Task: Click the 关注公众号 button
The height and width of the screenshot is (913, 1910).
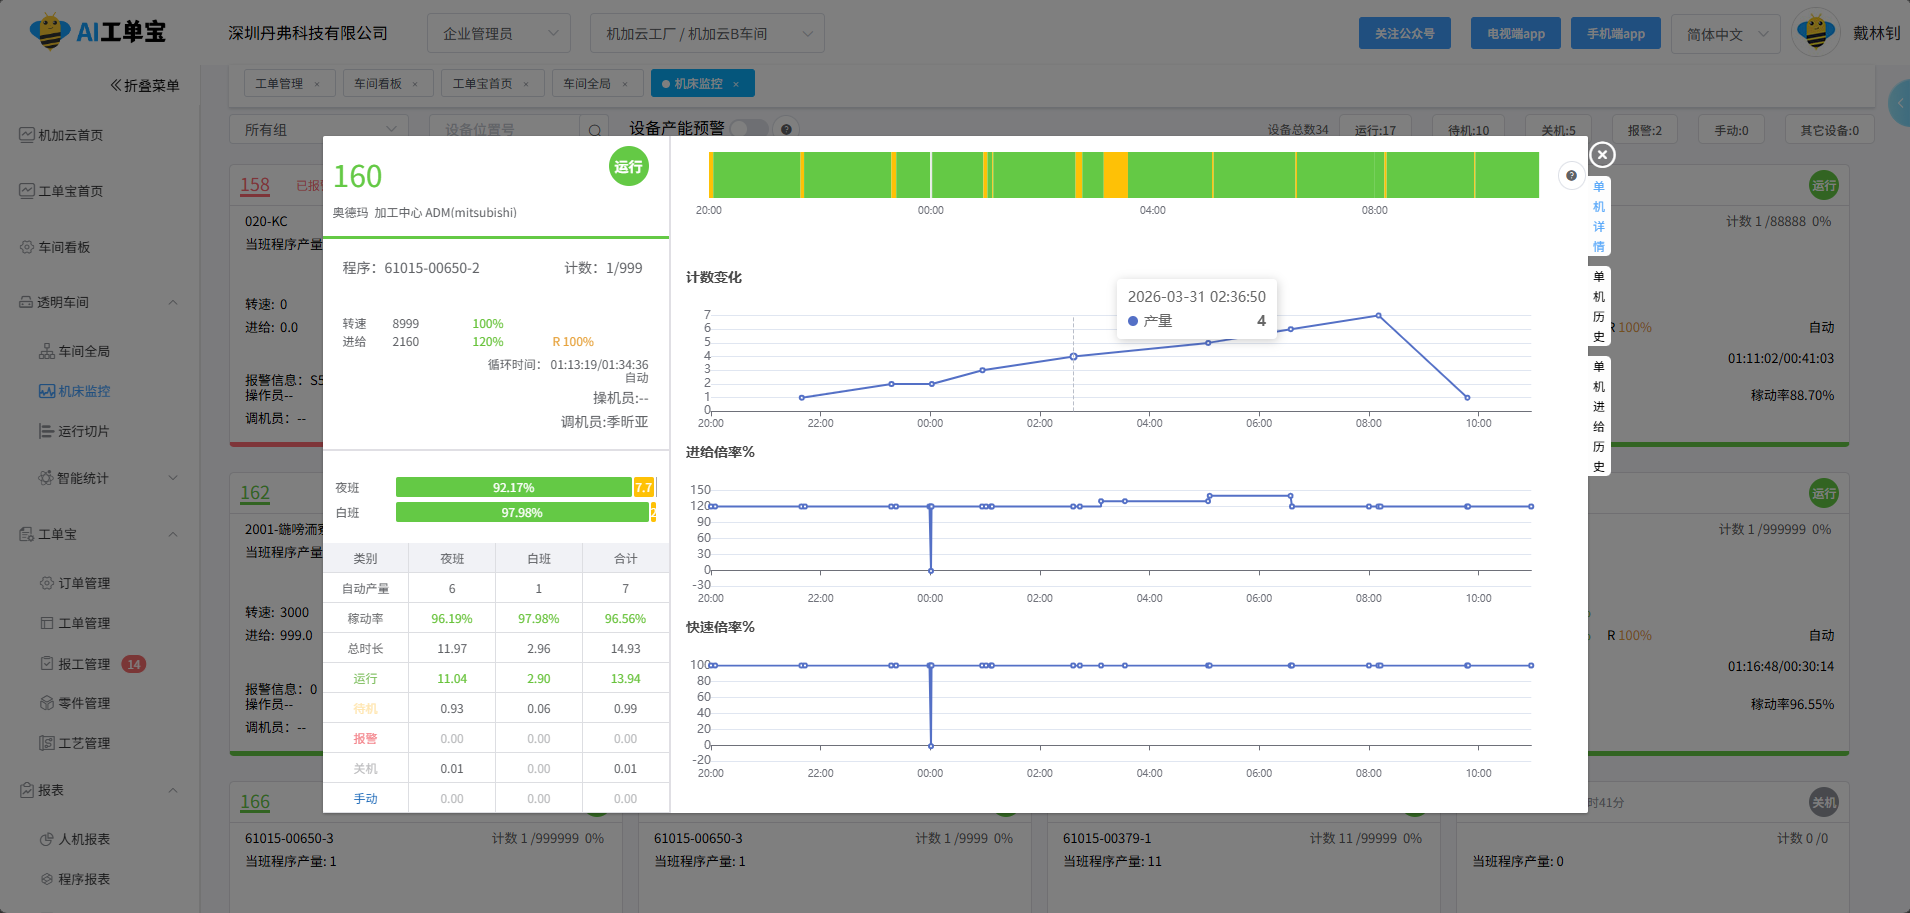Action: coord(1404,34)
